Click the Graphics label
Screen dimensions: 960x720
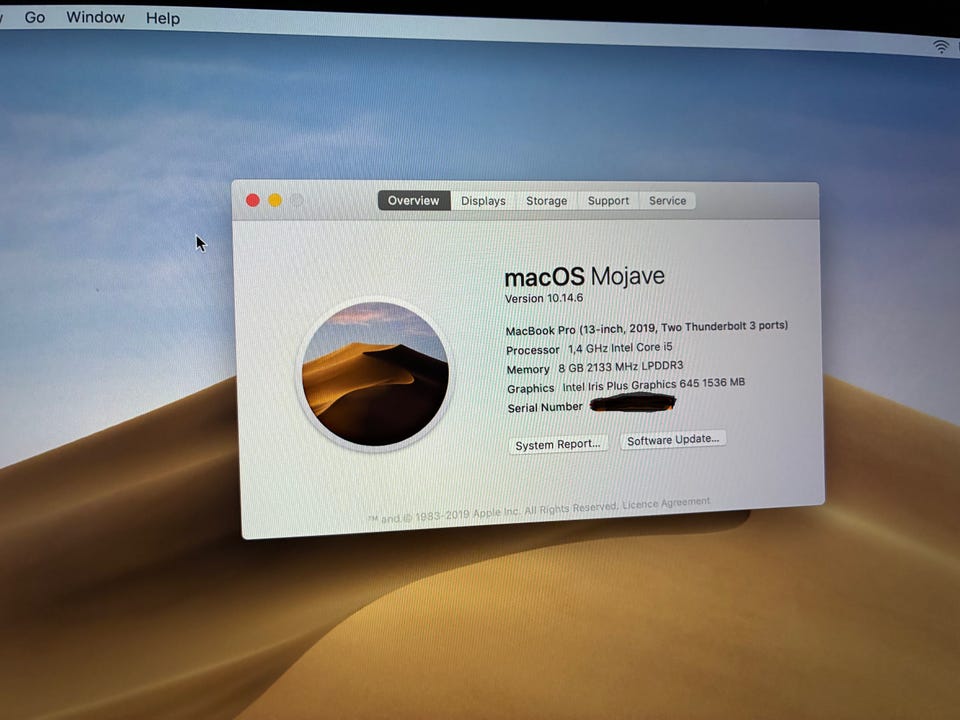(530, 388)
